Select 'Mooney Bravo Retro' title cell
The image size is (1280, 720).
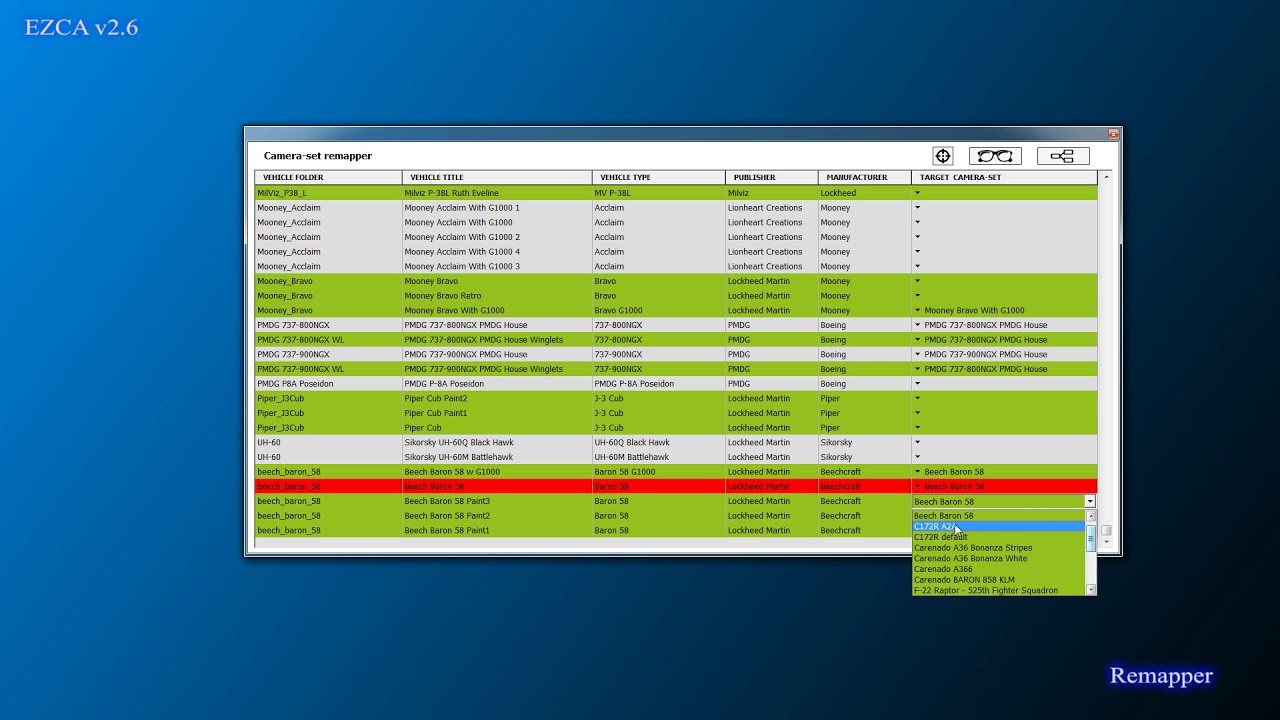[497, 296]
